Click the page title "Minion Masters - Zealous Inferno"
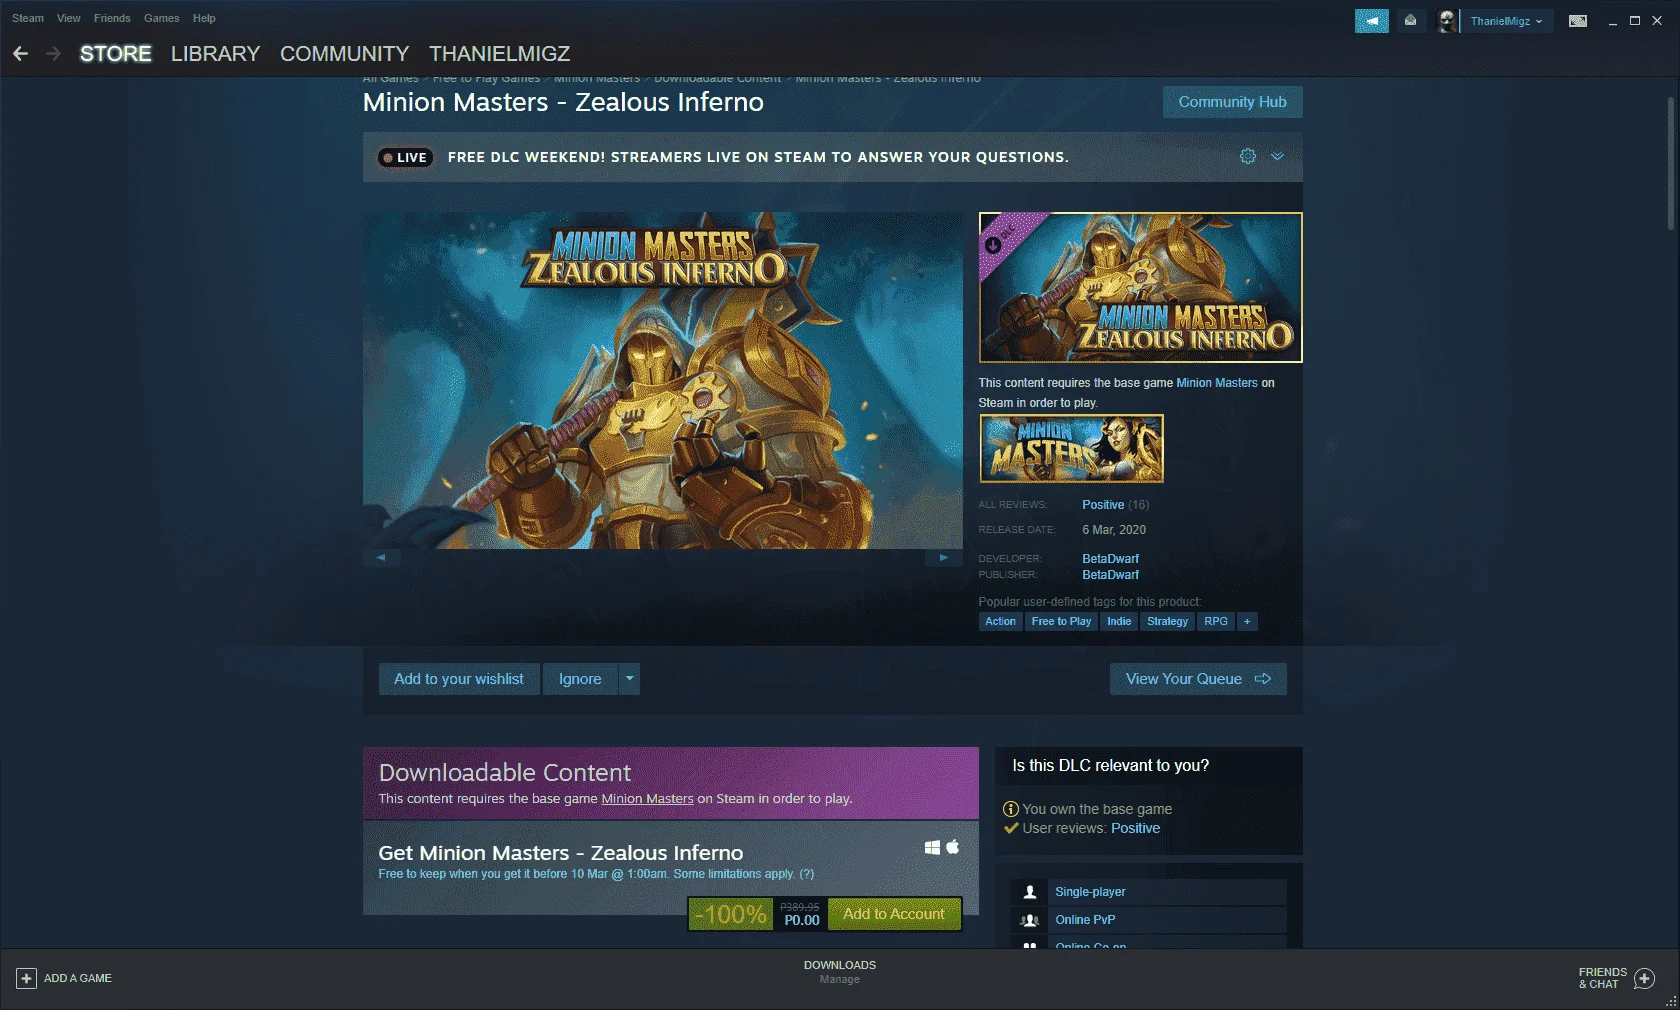This screenshot has height=1010, width=1680. coord(563,102)
